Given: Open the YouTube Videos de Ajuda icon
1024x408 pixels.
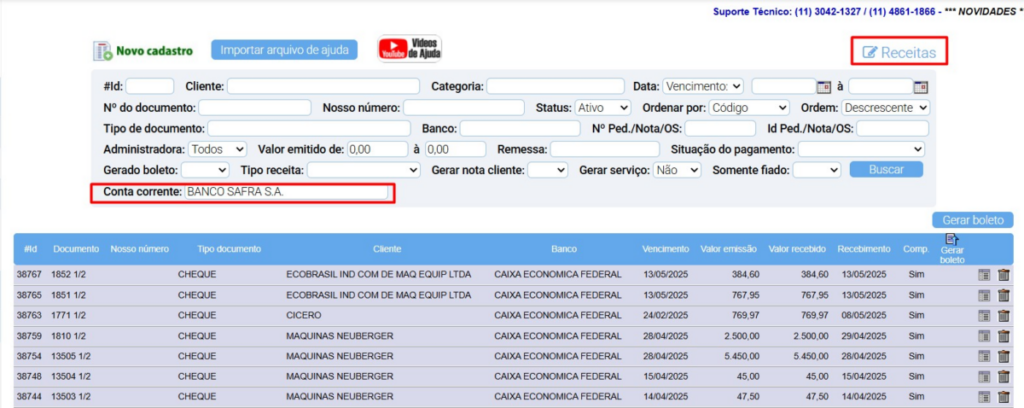Looking at the screenshot, I should [409, 50].
